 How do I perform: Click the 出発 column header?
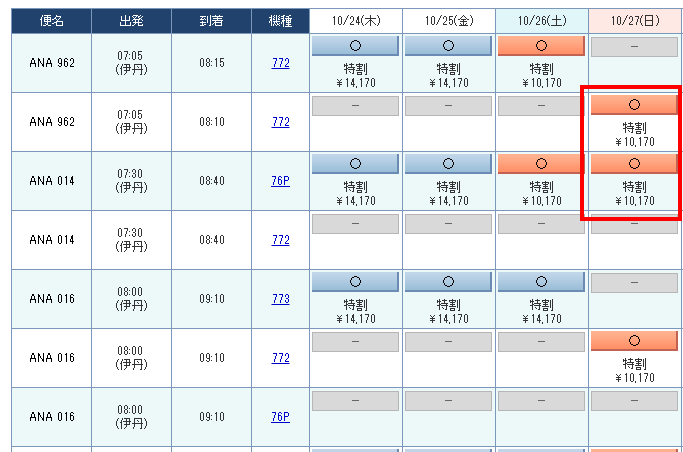pos(132,21)
